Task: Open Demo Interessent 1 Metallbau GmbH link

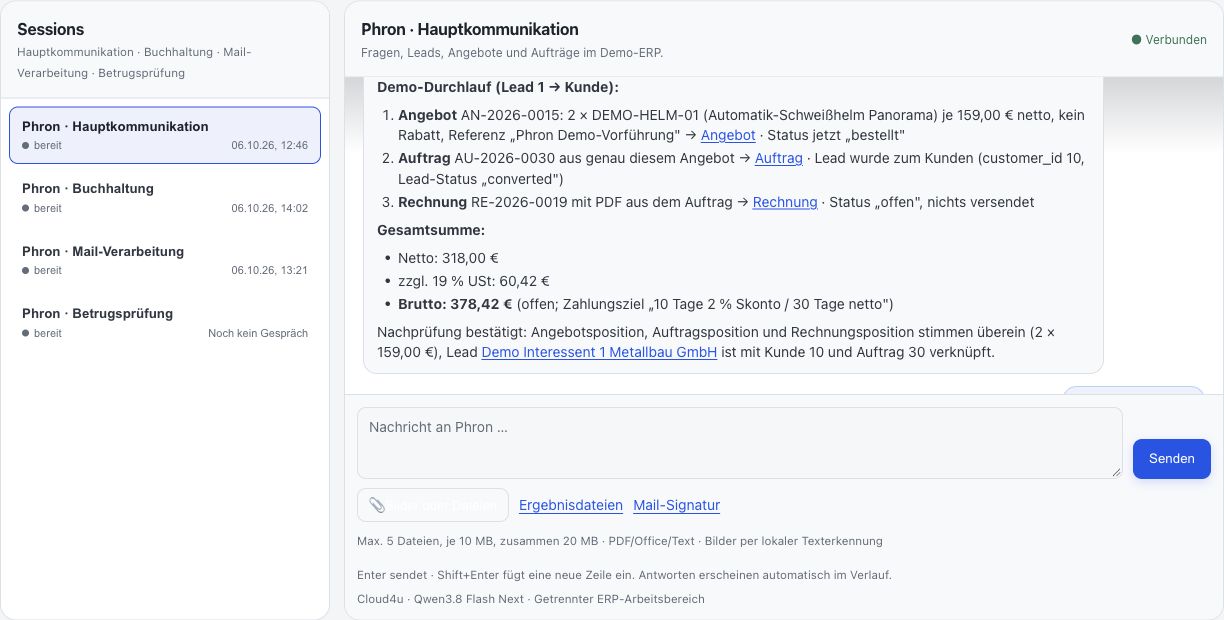Action: [599, 352]
